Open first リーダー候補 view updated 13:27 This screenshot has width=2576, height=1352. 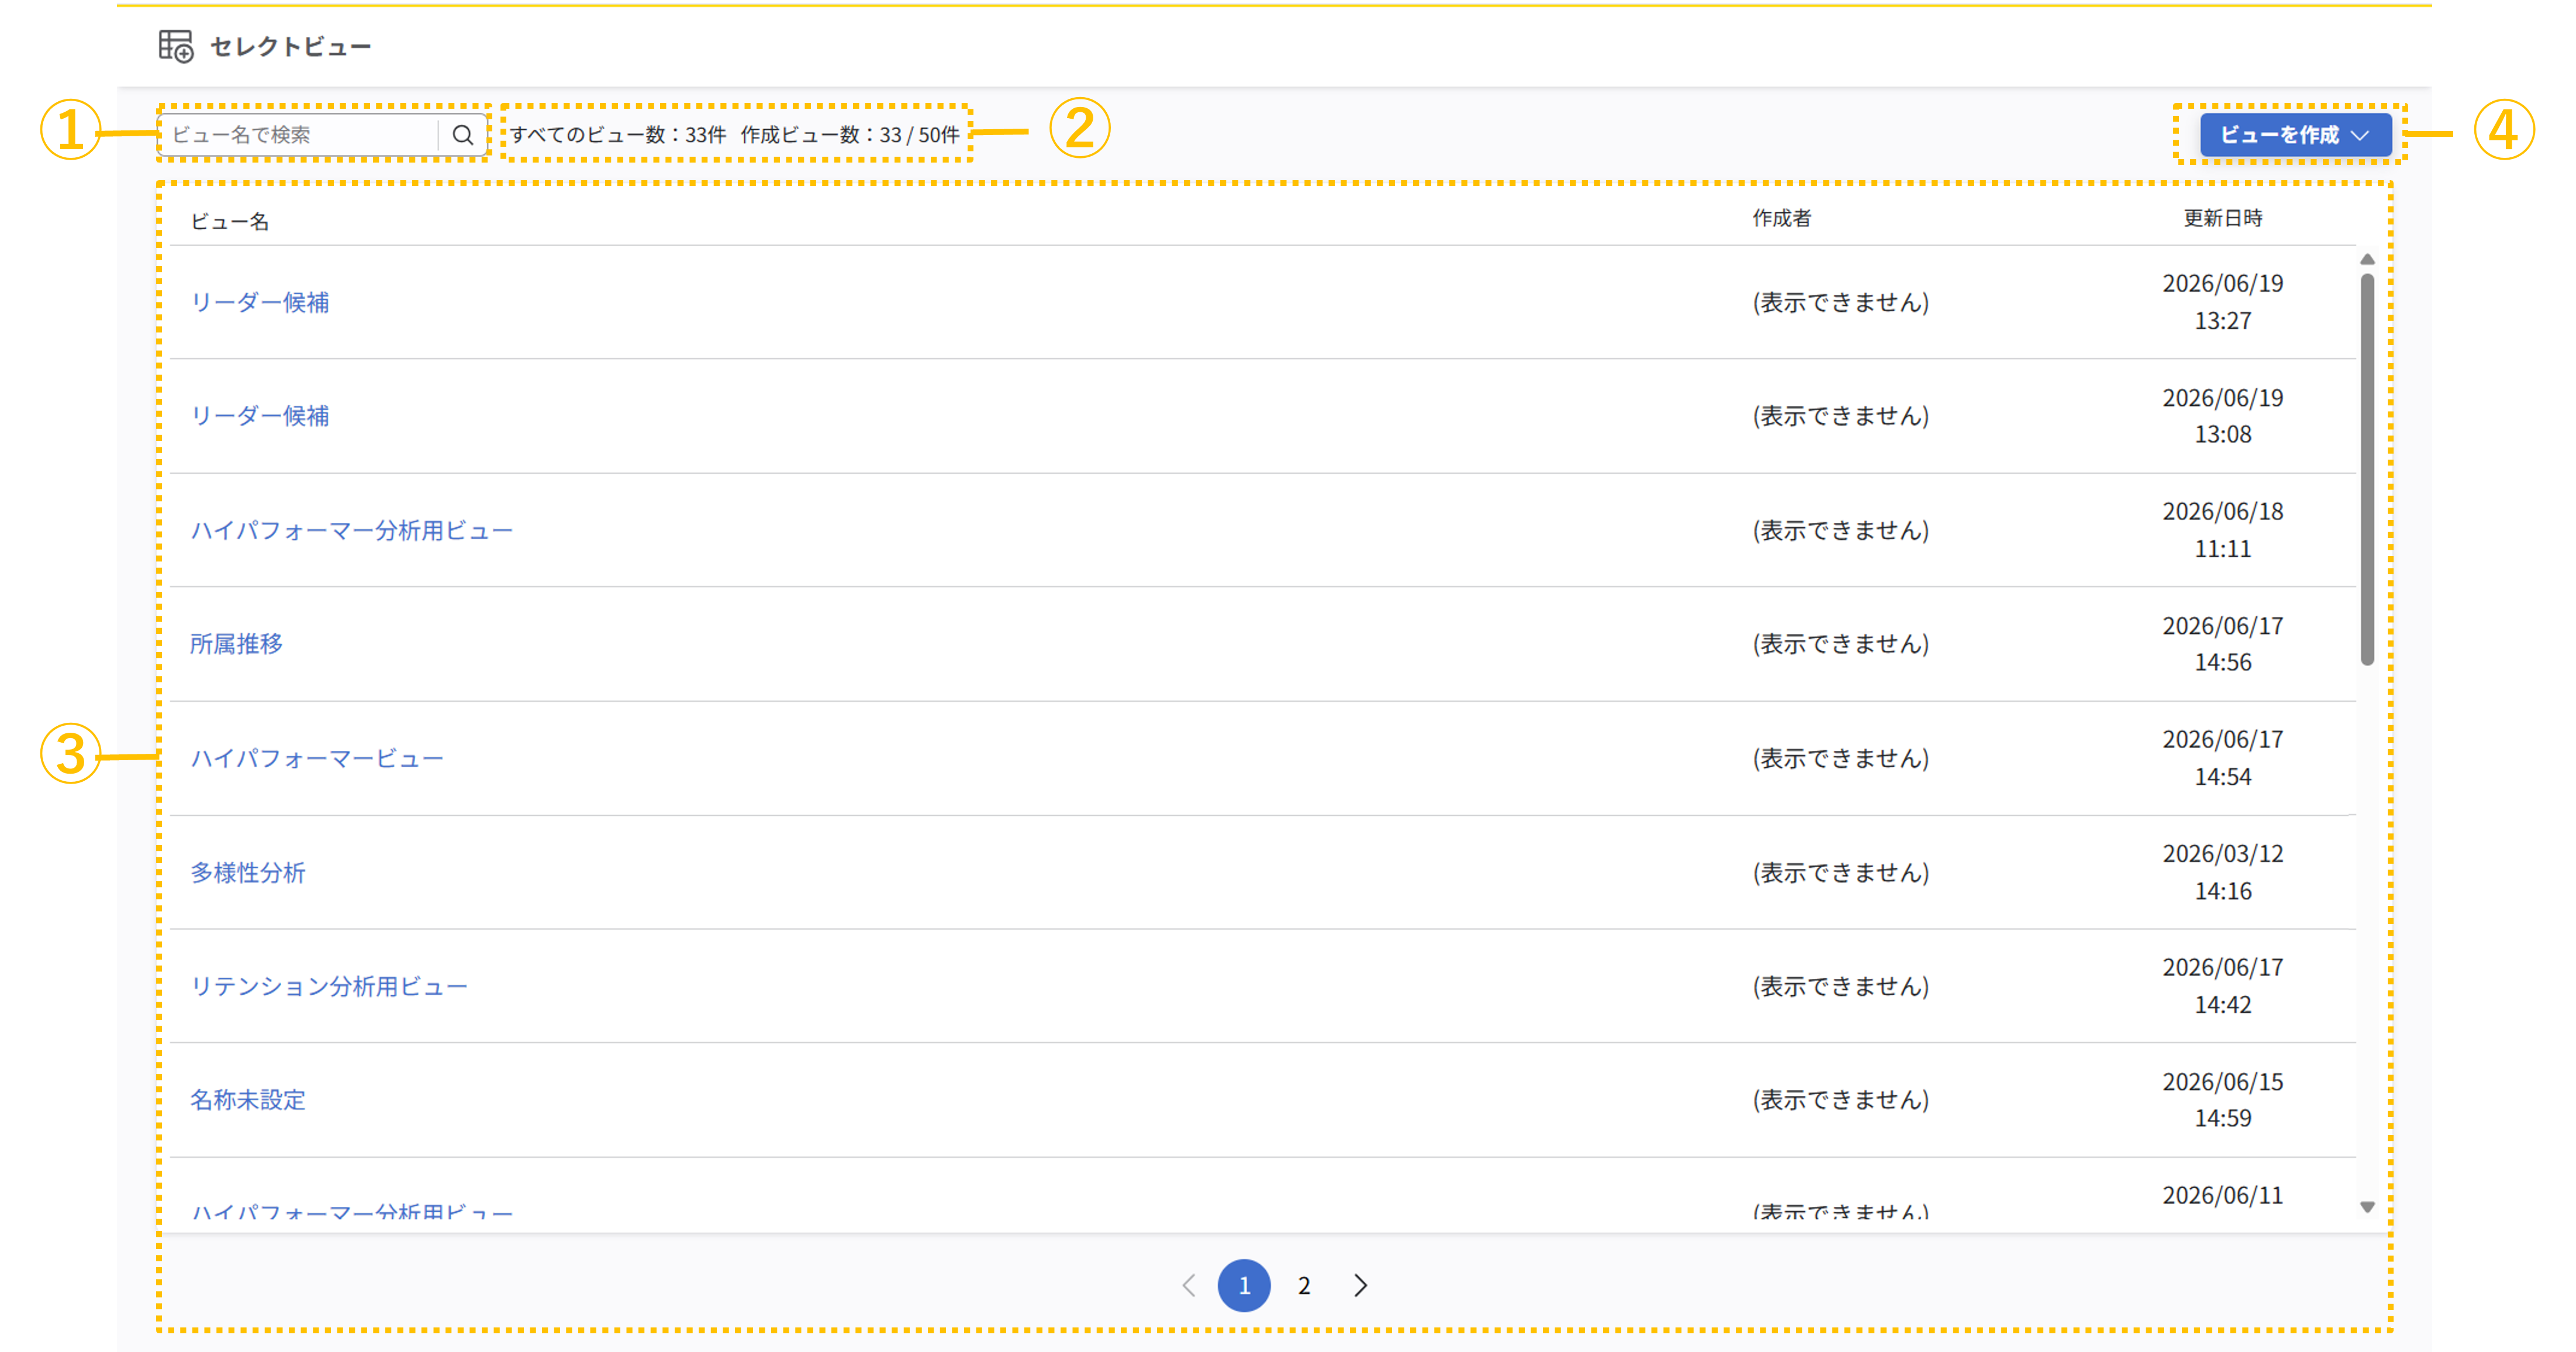pyautogui.click(x=260, y=302)
